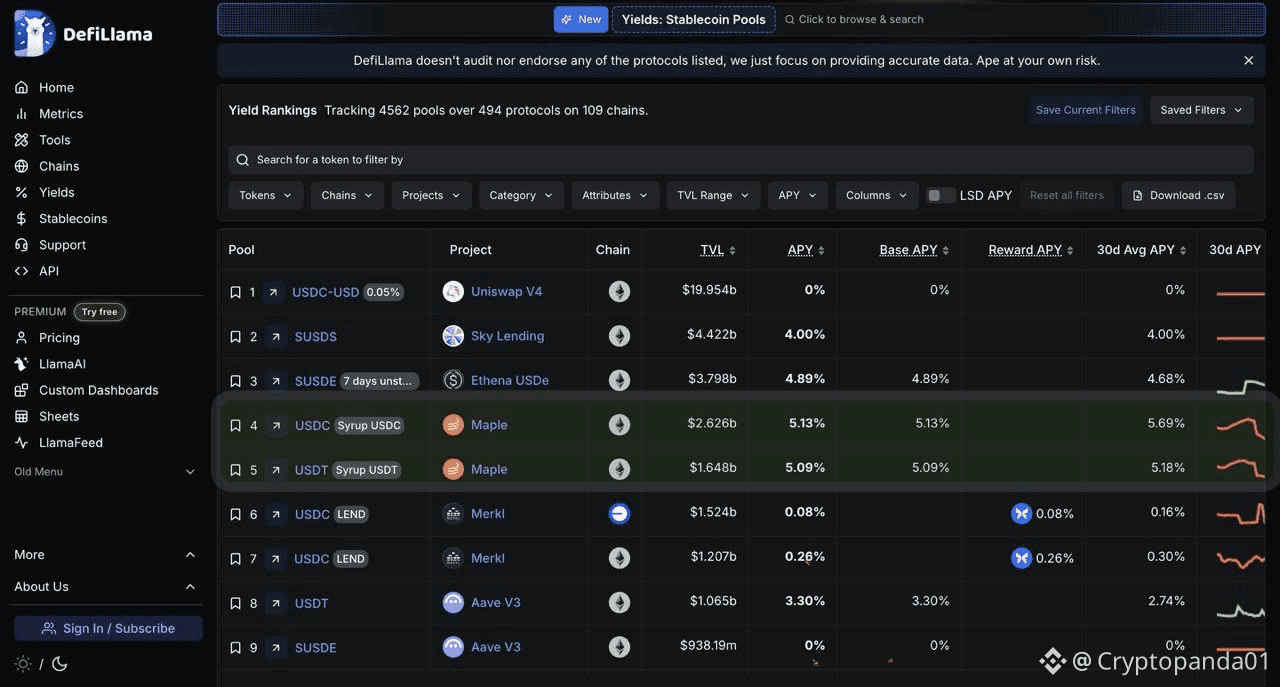Click the New button in top bar
Viewport: 1280px width, 687px height.
click(x=581, y=19)
